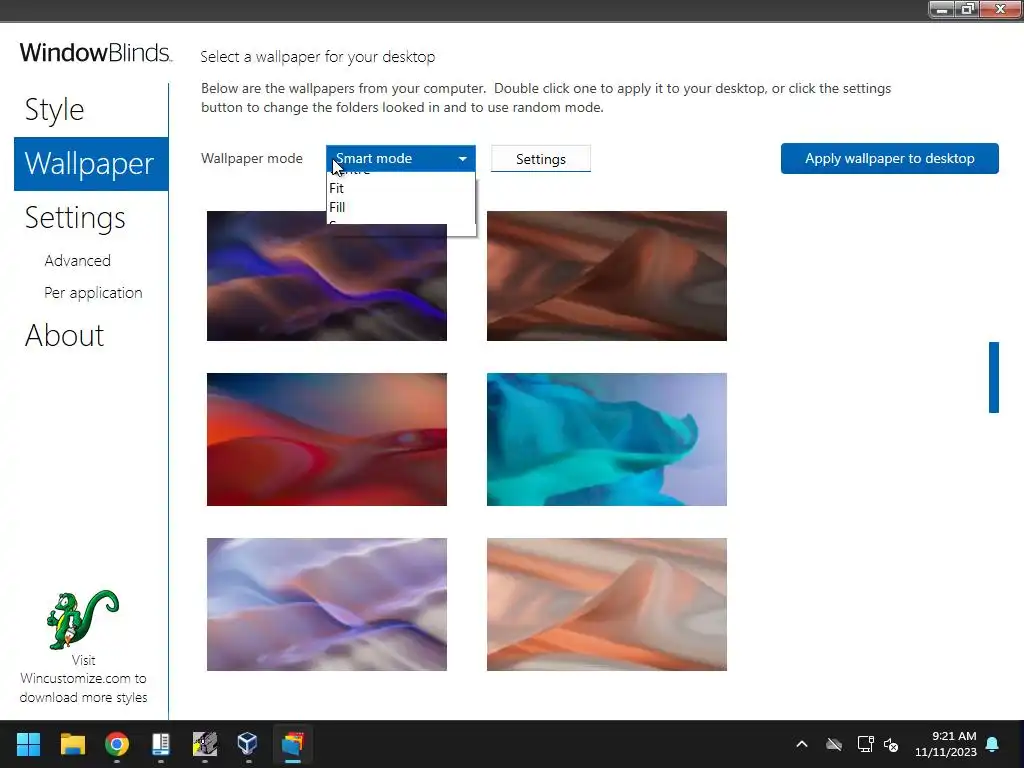Select the teal and cyan wallpaper thumbnail

coord(607,439)
